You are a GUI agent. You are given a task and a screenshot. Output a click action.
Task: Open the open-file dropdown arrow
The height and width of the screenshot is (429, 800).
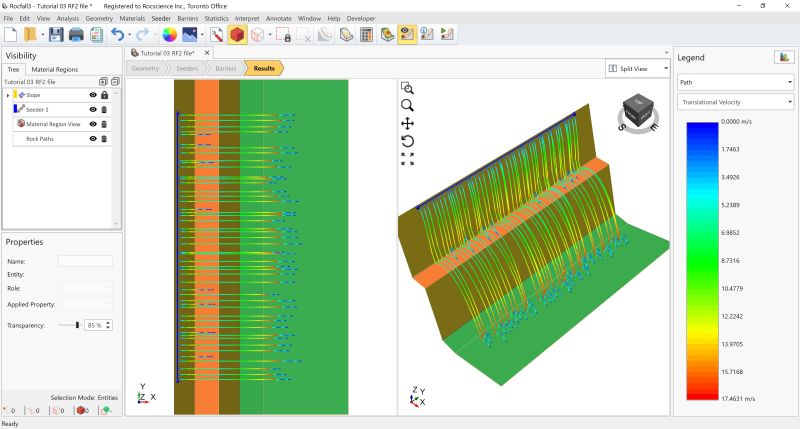coord(43,35)
